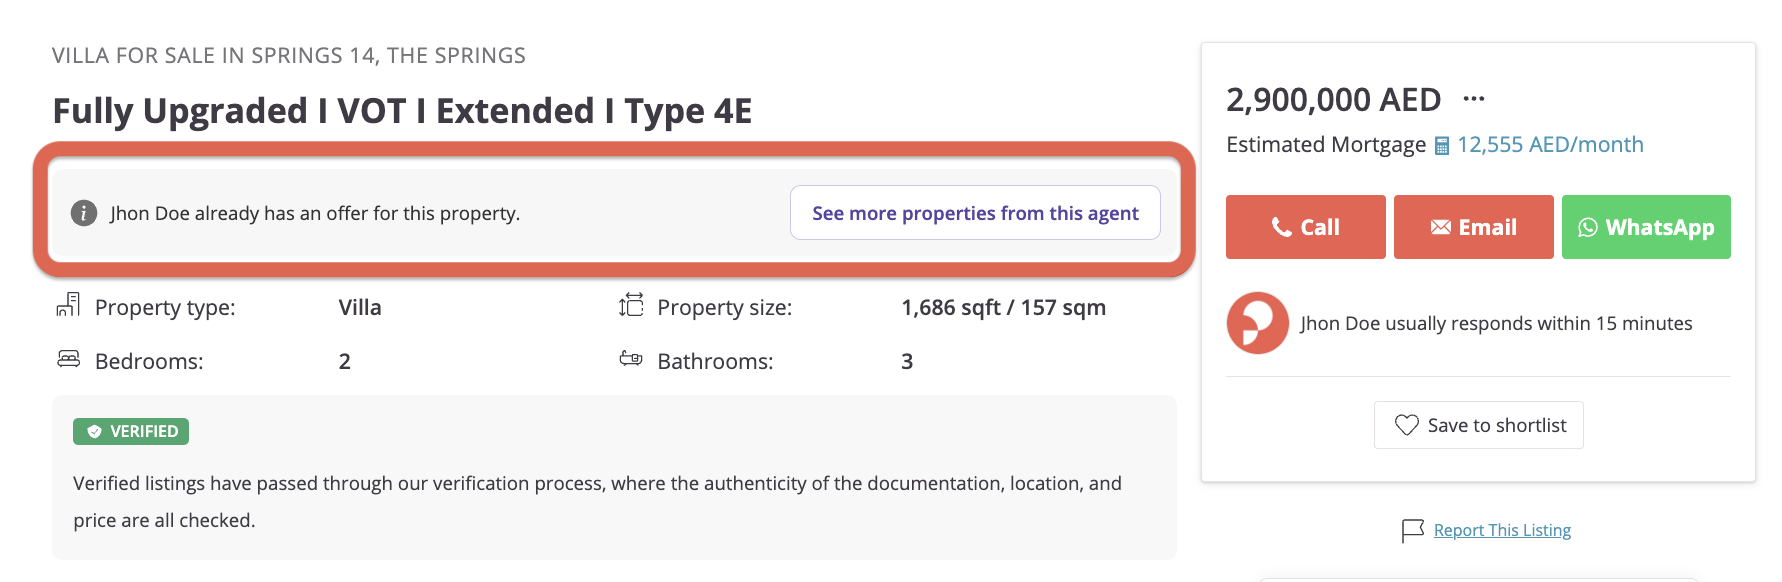Click the mortgage calculator icon

click(1442, 146)
